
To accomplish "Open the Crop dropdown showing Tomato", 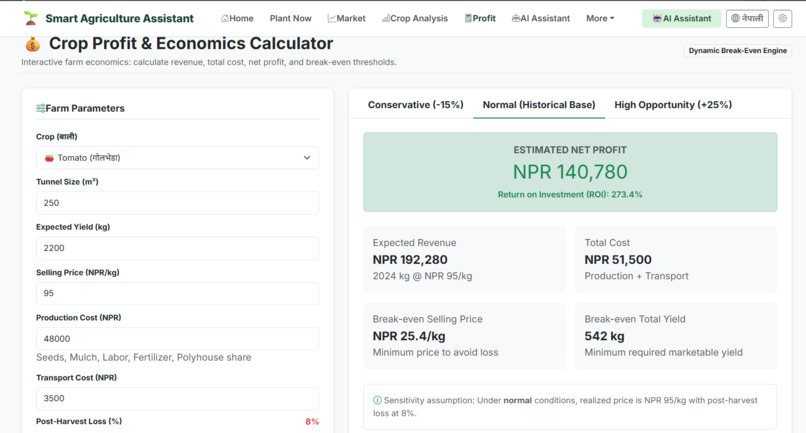I will coord(177,158).
